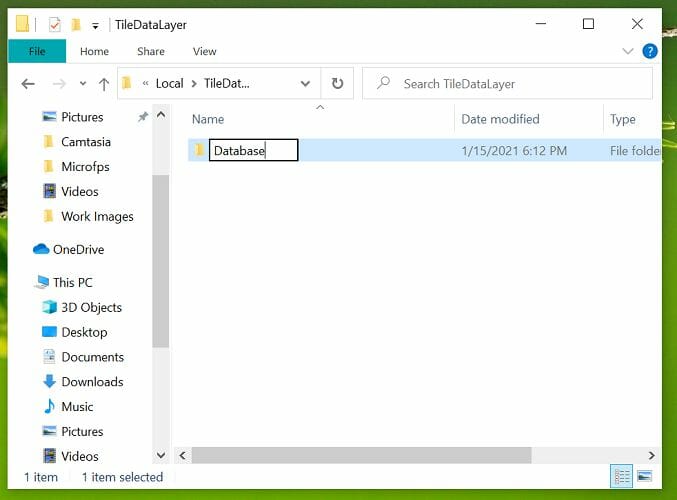Click the OneDrive cloud icon
The width and height of the screenshot is (677, 500).
point(41,249)
